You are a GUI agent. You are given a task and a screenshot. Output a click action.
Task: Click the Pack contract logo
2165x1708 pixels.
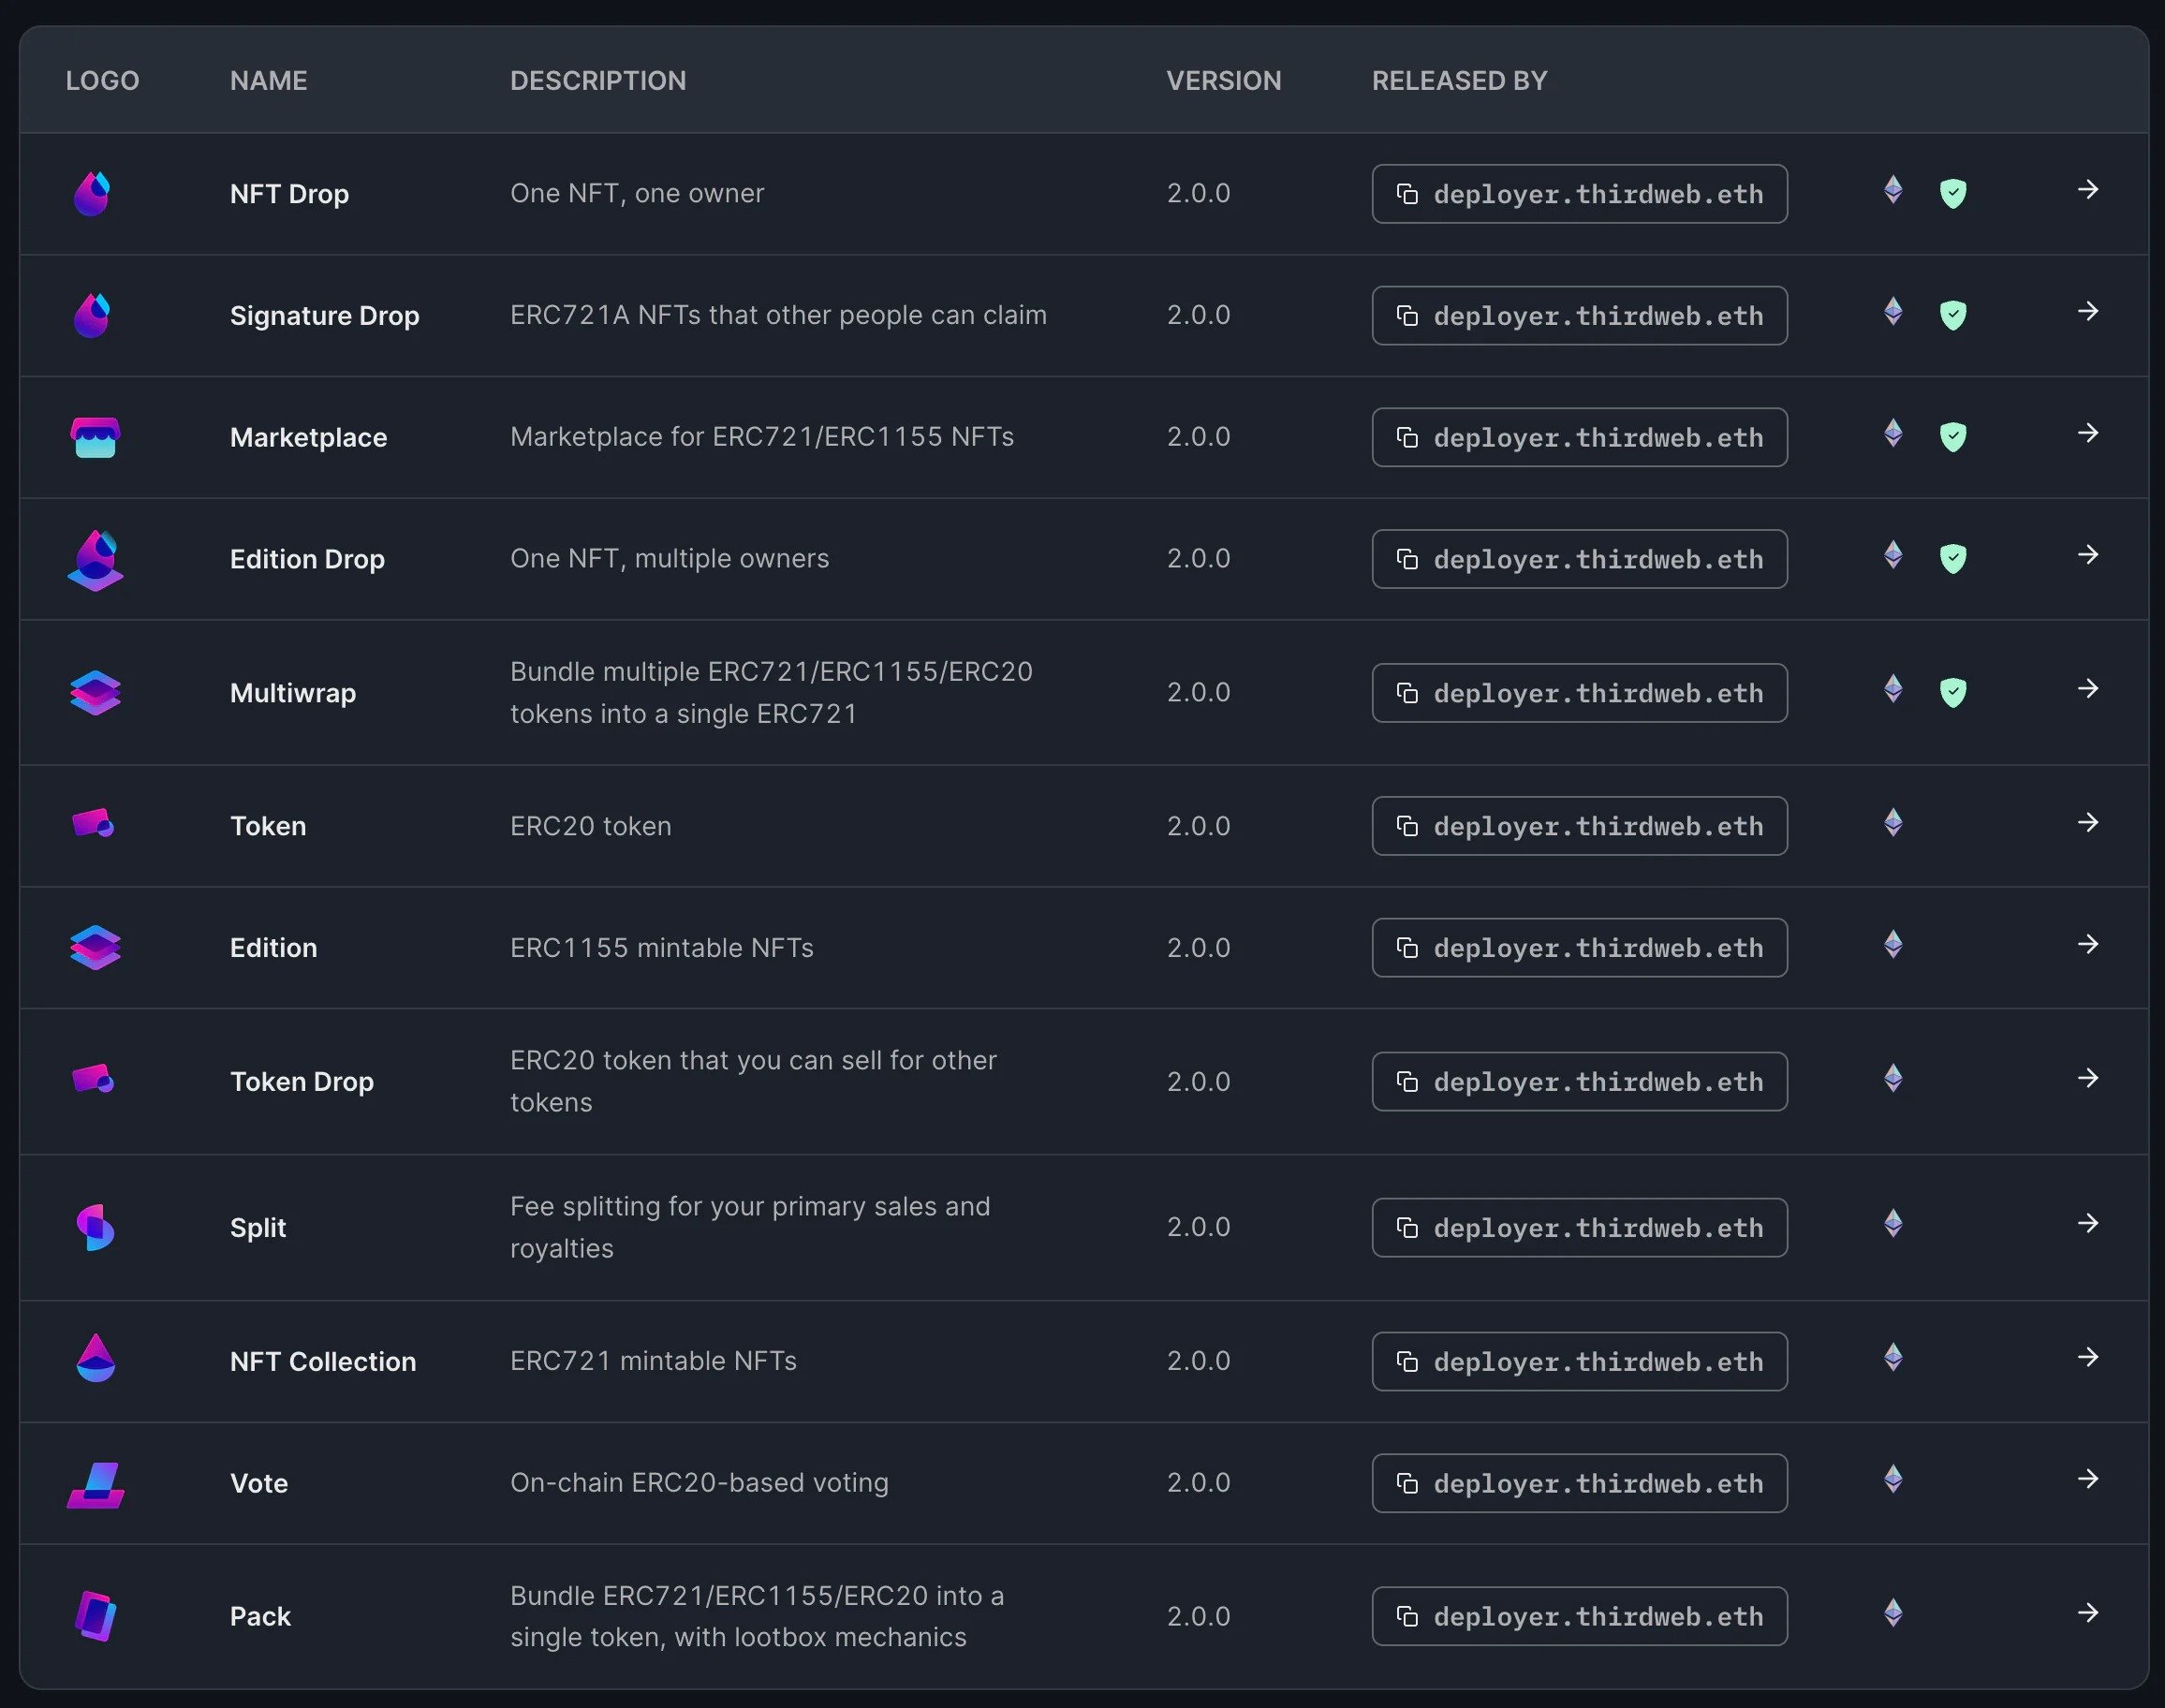click(x=95, y=1616)
